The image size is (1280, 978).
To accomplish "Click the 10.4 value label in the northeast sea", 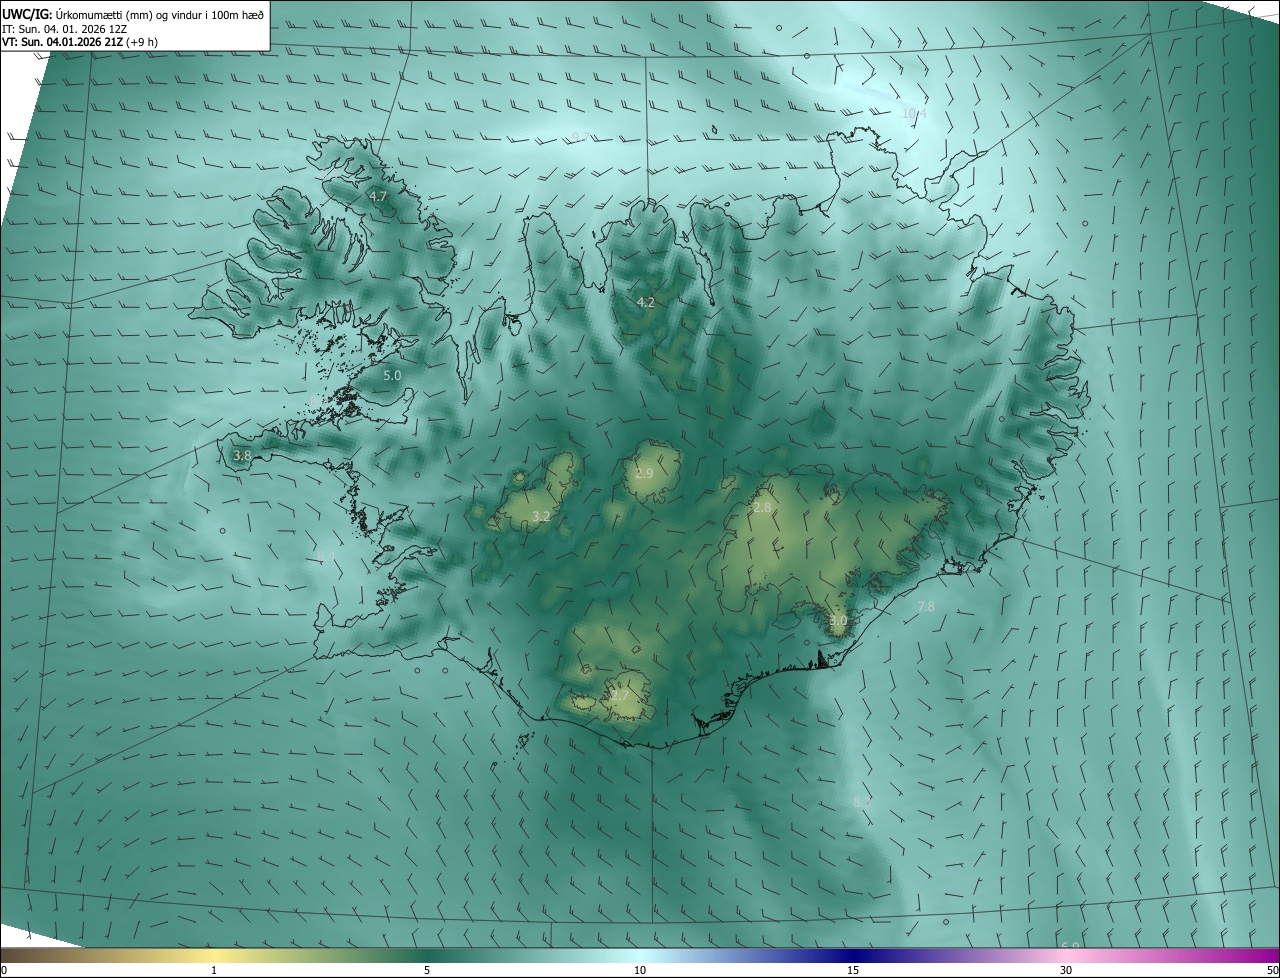I will coord(914,114).
